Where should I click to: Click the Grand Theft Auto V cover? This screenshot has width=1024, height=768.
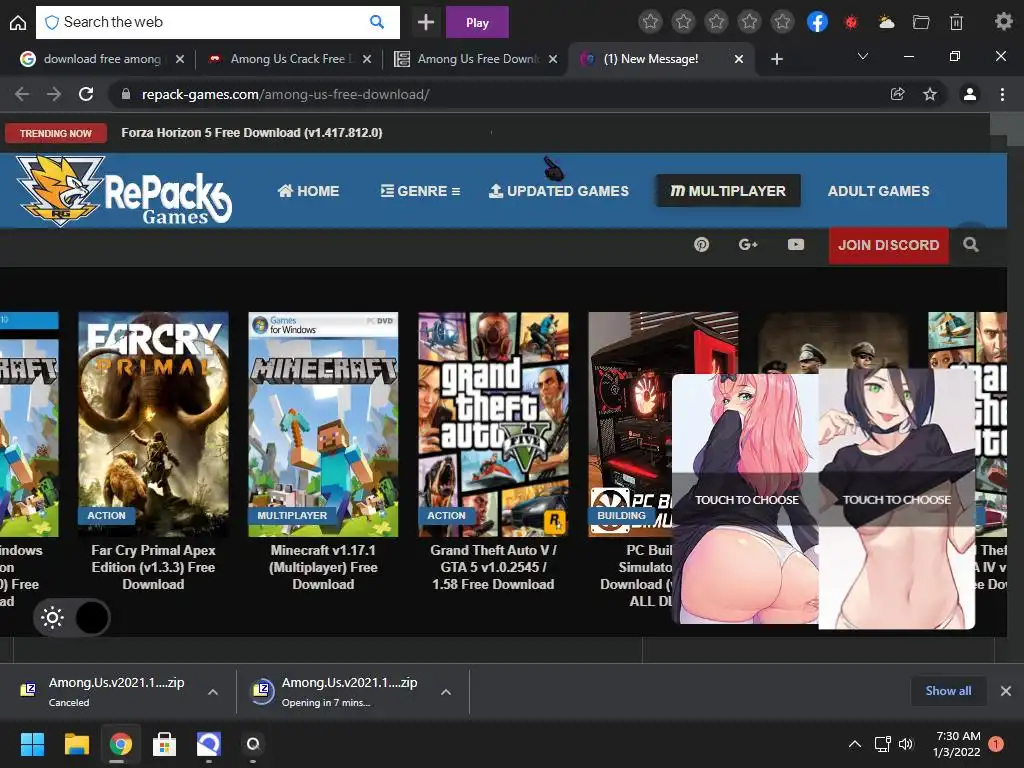(493, 424)
